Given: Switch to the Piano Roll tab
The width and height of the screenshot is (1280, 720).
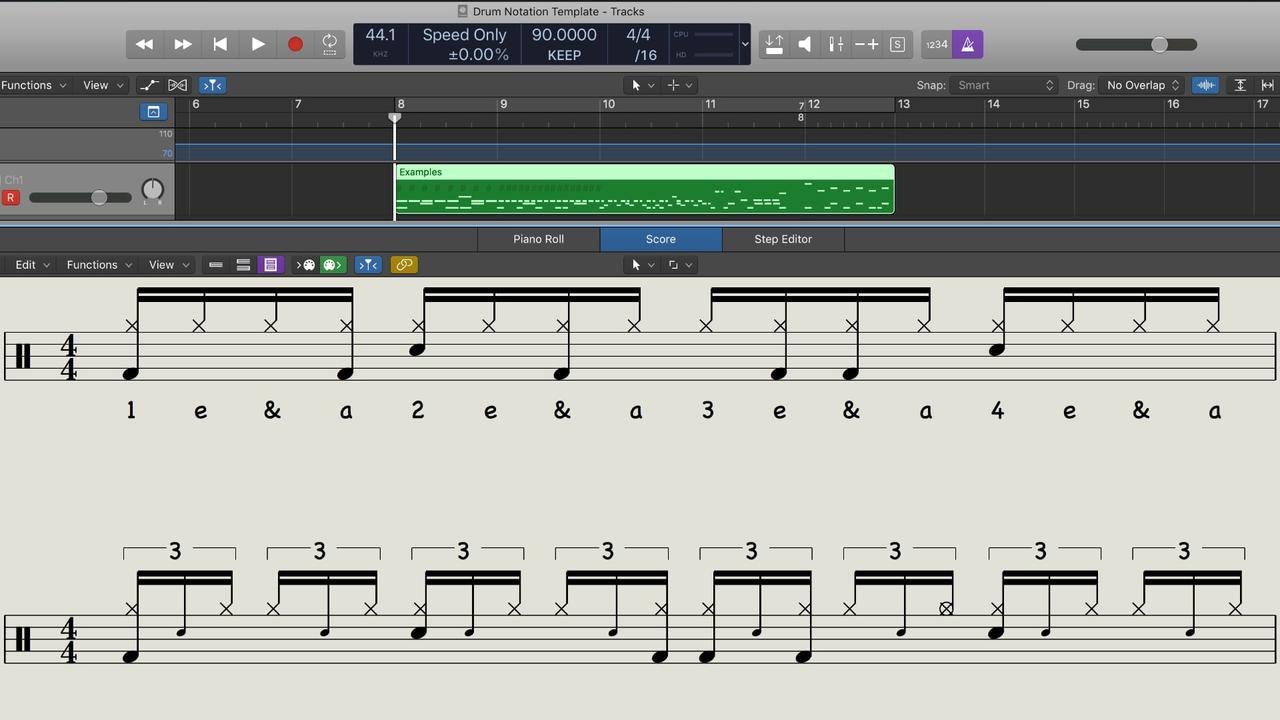Looking at the screenshot, I should click(x=538, y=239).
